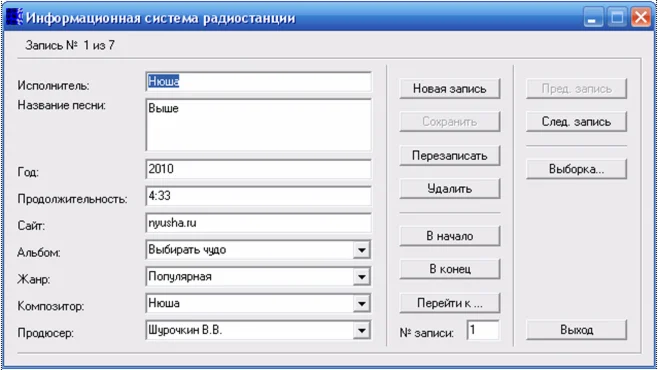Click into the Год field showing 2010
Image resolution: width=658 pixels, height=370 pixels.
pyautogui.click(x=258, y=169)
